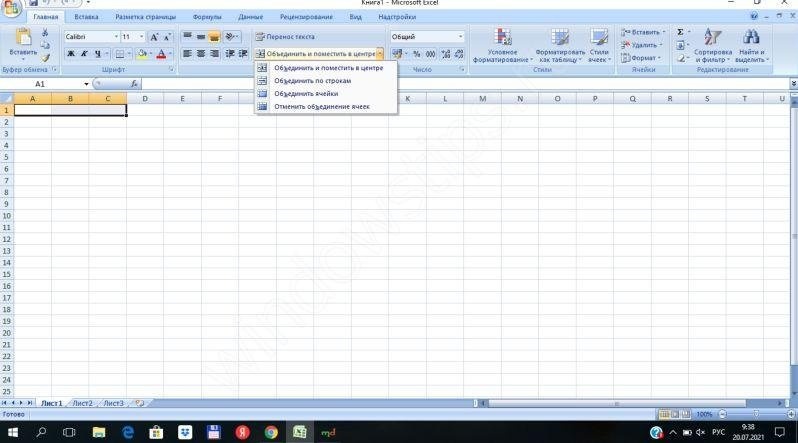Click the cell borders icon
Screen dimensions: 798x443
pos(120,53)
